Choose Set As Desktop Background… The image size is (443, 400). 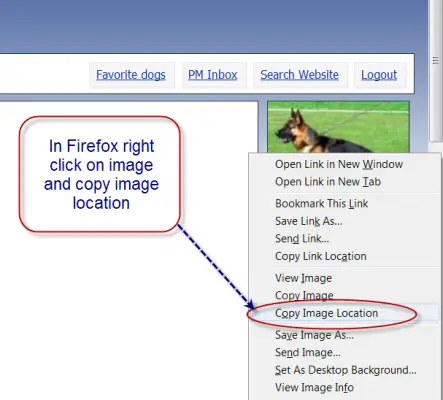(x=345, y=370)
